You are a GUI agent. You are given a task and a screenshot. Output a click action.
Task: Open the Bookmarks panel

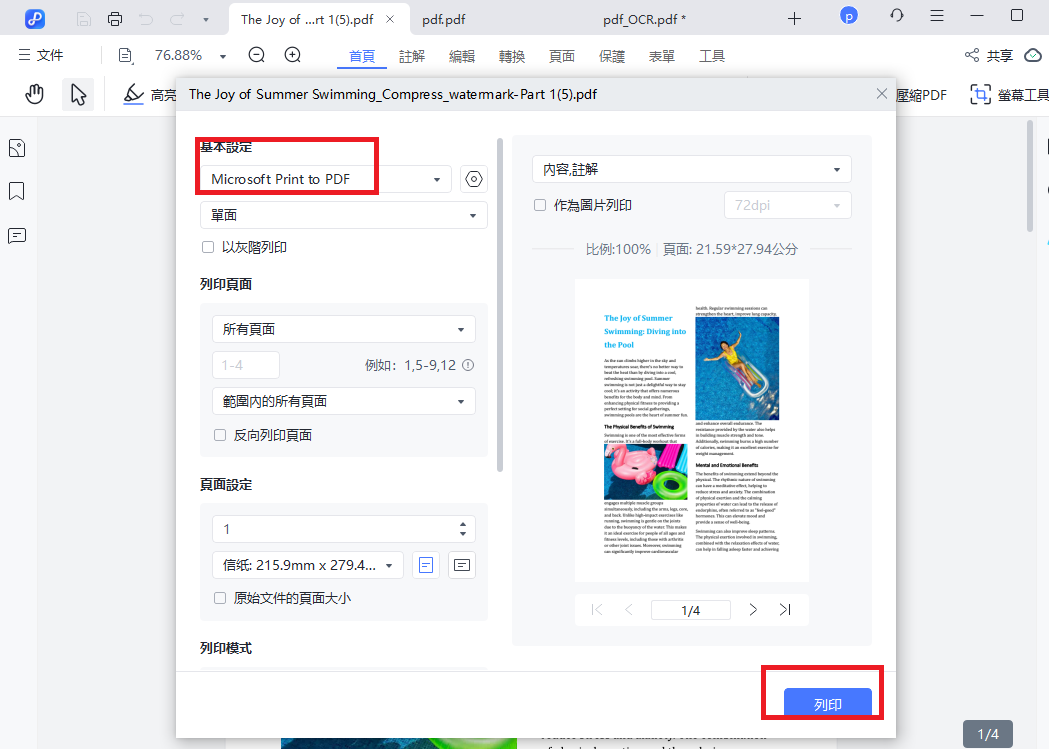(16, 191)
